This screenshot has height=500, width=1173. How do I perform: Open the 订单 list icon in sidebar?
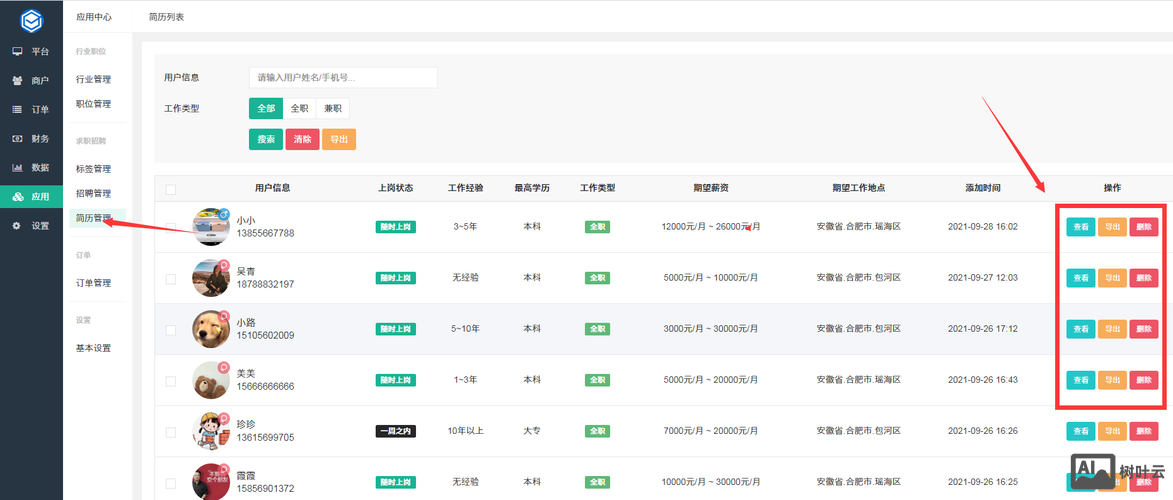point(17,109)
